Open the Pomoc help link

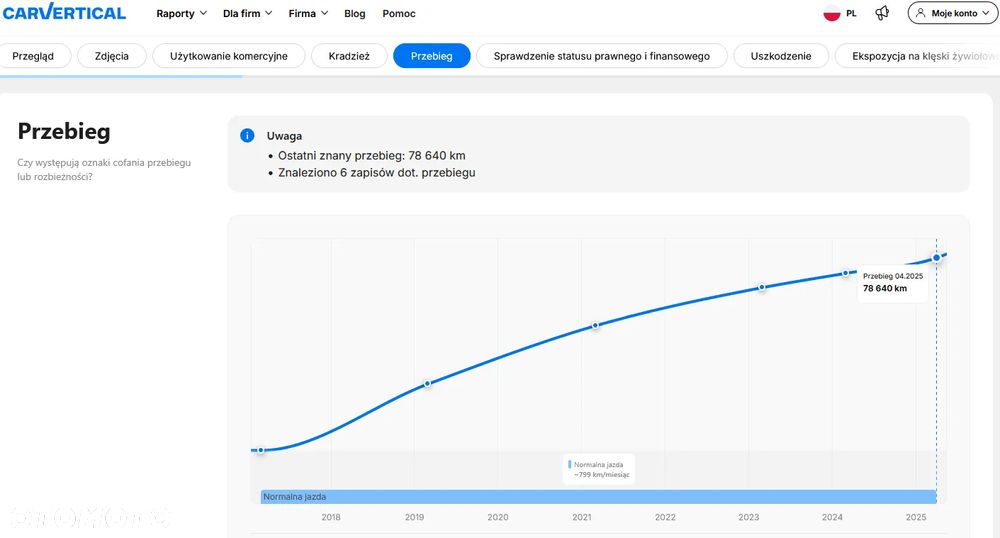point(399,14)
